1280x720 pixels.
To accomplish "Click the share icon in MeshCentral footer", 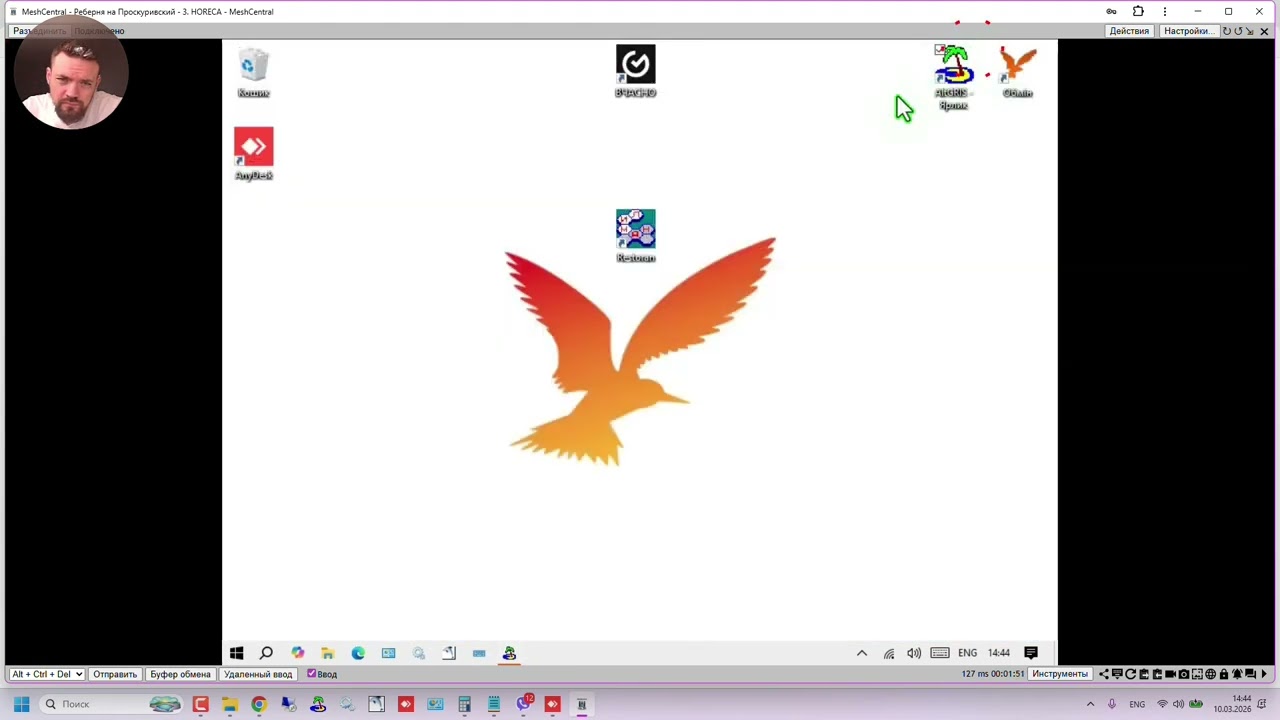I will click(1104, 674).
